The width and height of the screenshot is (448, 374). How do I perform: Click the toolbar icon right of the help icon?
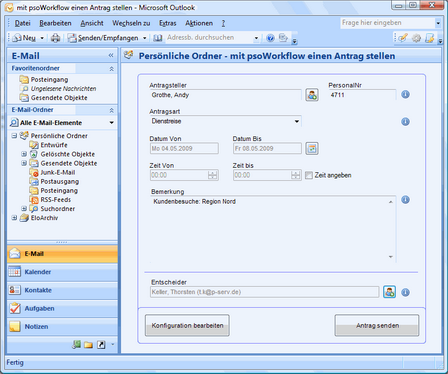tap(283, 38)
